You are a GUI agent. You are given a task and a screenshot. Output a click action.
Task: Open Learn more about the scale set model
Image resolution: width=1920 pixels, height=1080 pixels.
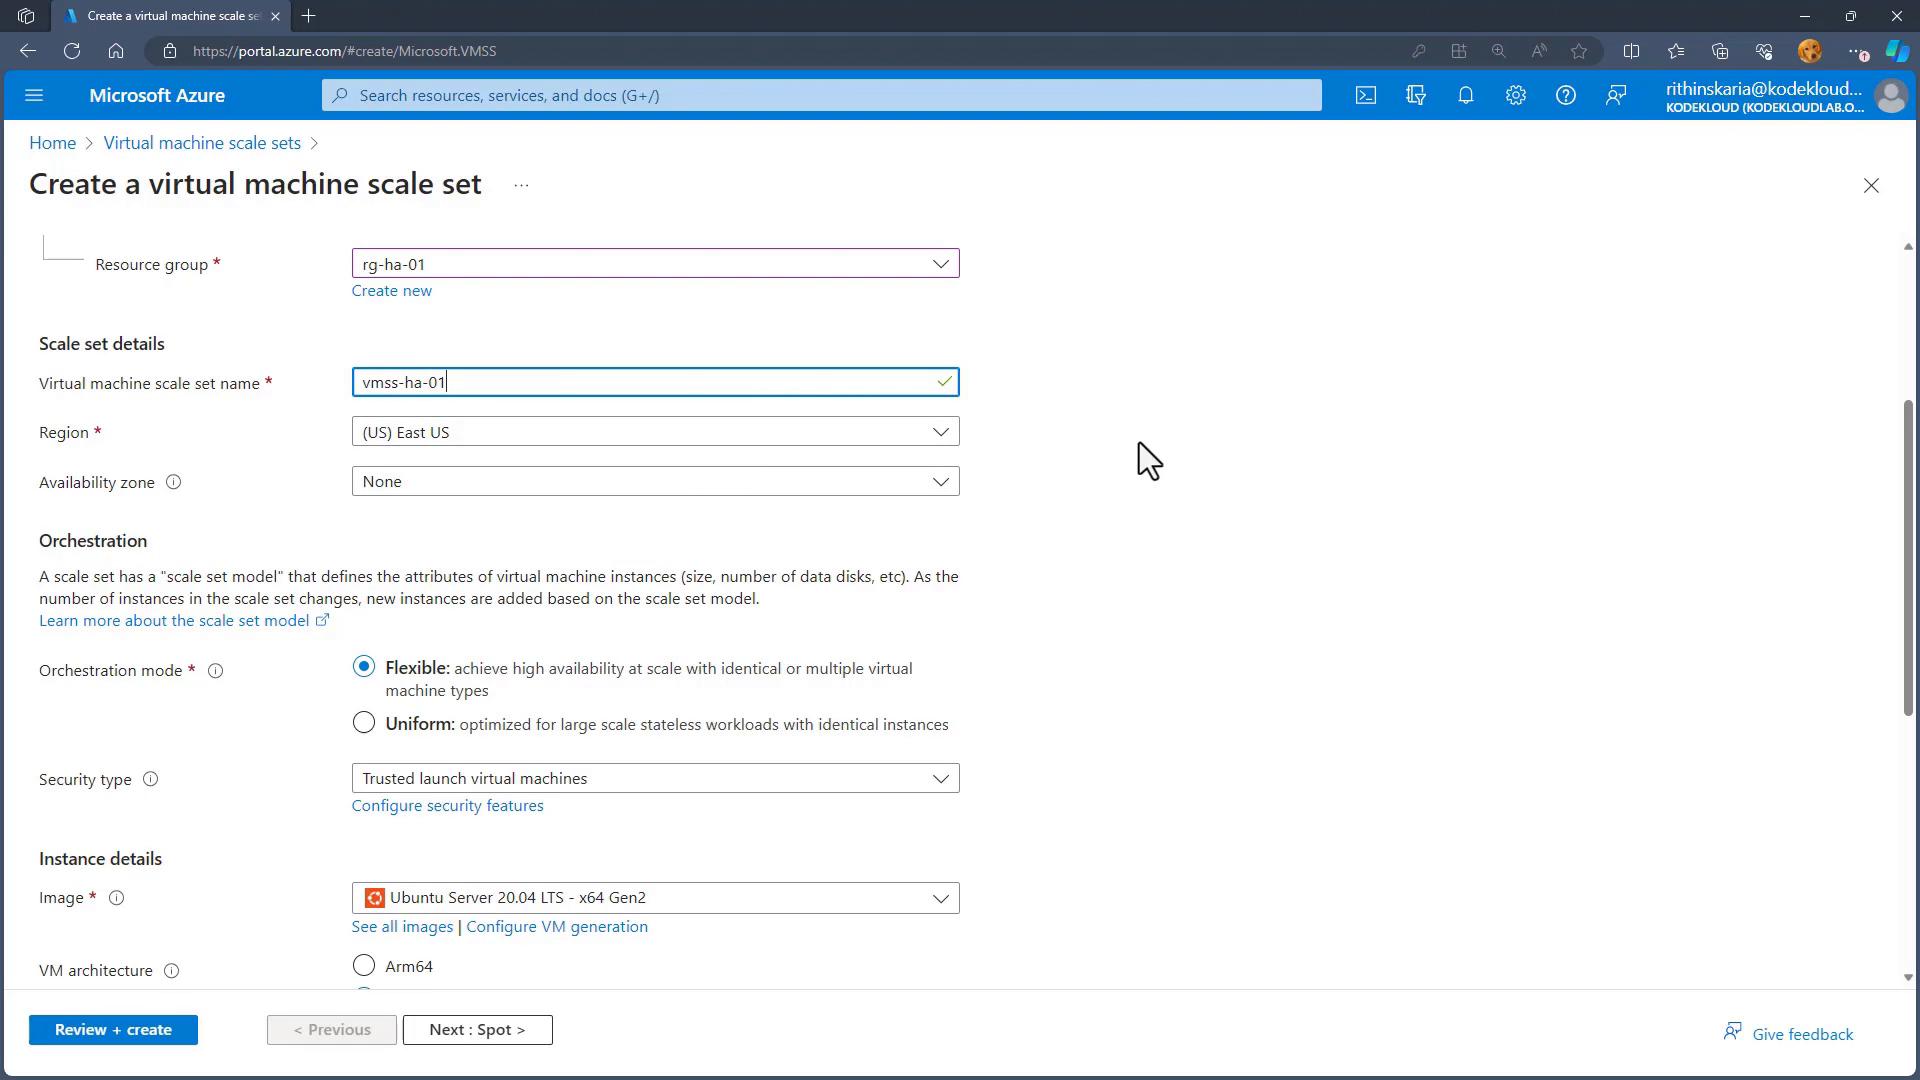pyautogui.click(x=184, y=621)
